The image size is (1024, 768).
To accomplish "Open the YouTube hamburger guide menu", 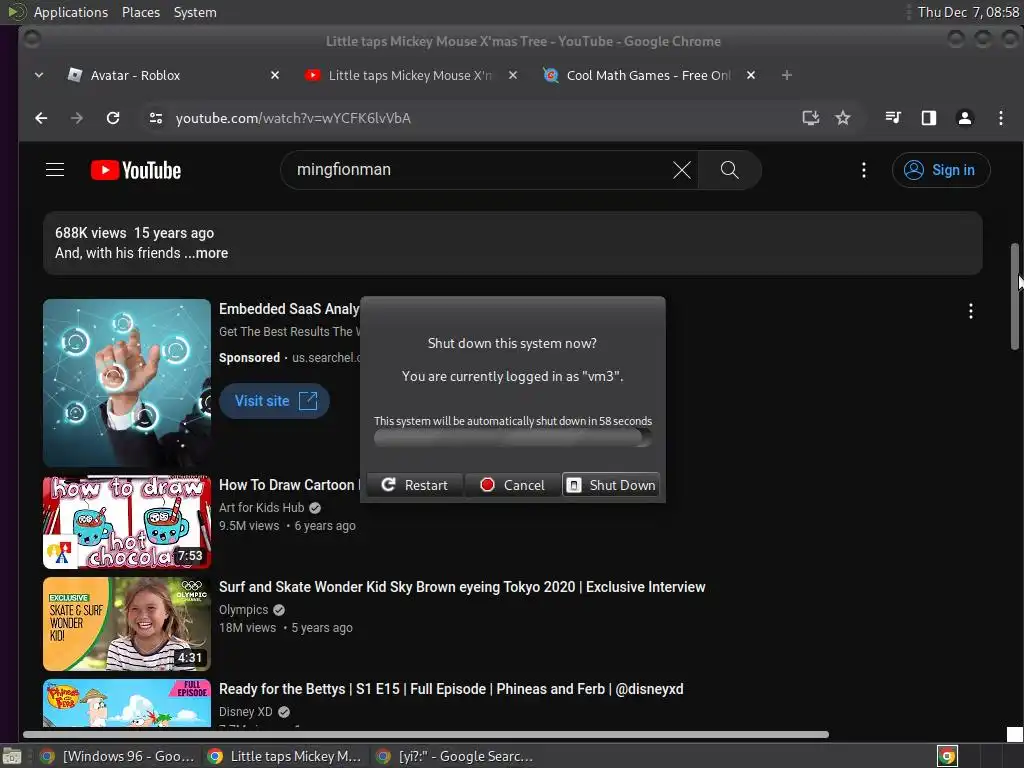I will [55, 170].
